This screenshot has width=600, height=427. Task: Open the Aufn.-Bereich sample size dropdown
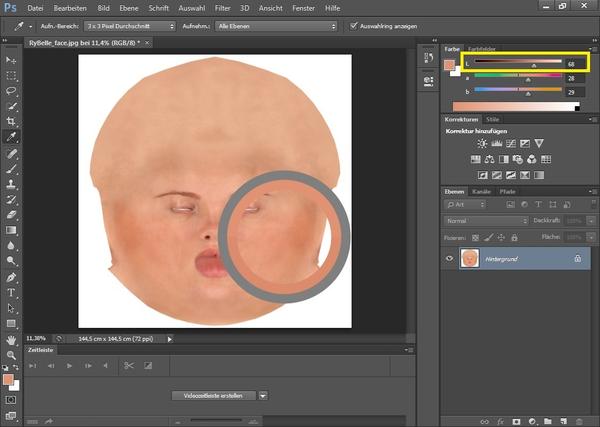click(131, 26)
